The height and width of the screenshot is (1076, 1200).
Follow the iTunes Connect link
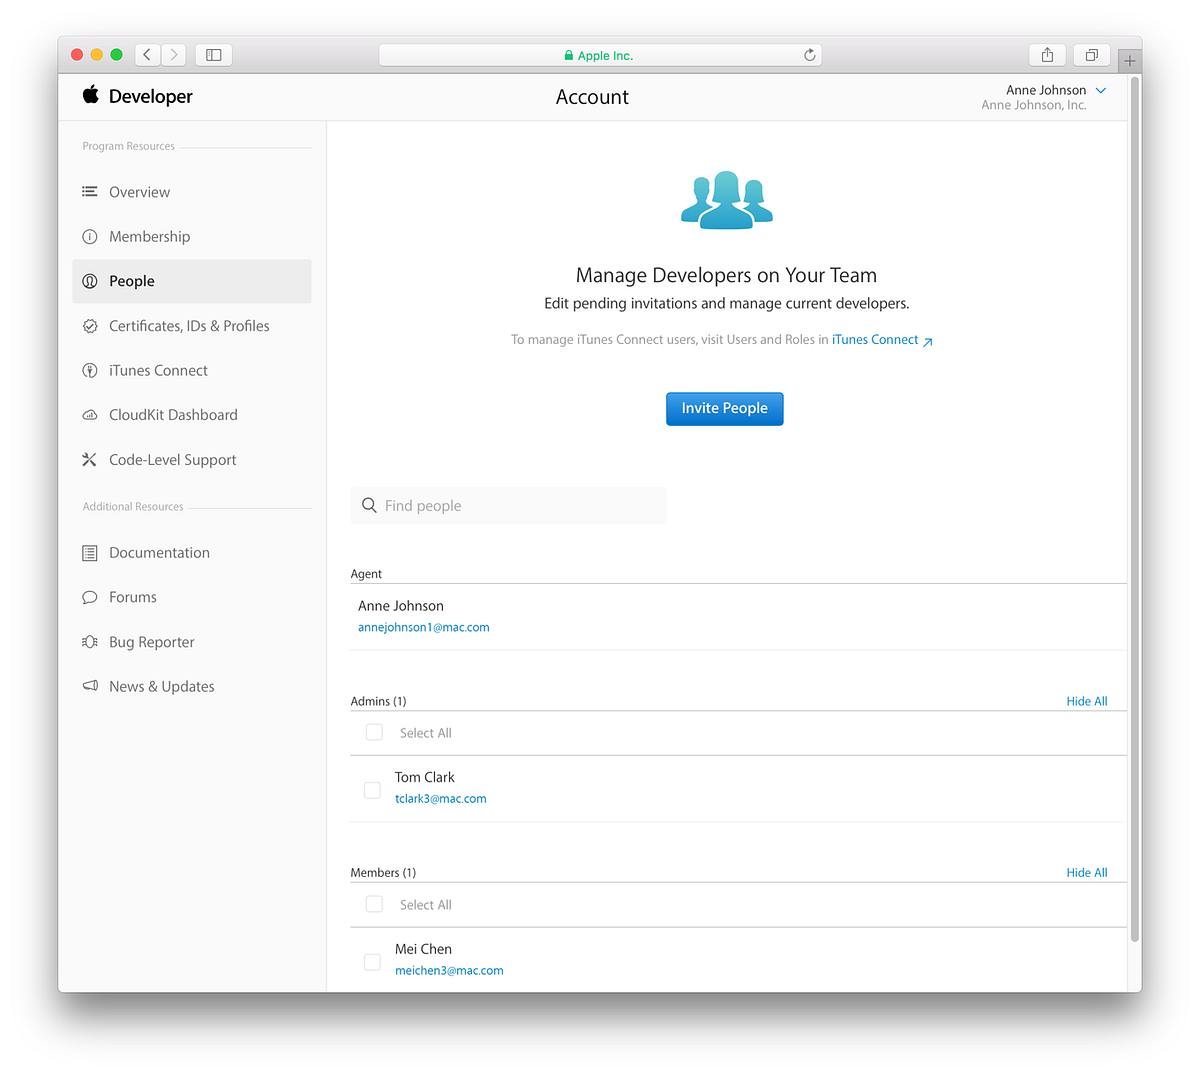(x=875, y=339)
